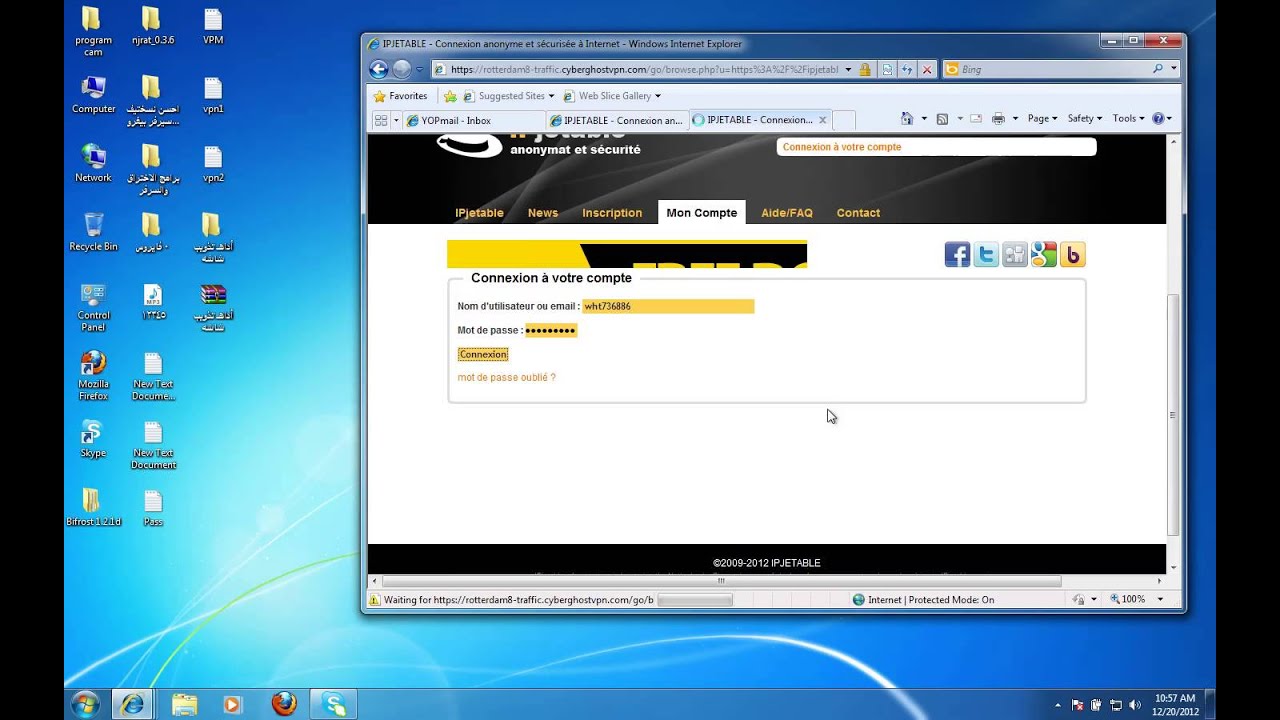Click the Firefox taskbar icon
Image resolution: width=1280 pixels, height=720 pixels.
pyautogui.click(x=283, y=704)
